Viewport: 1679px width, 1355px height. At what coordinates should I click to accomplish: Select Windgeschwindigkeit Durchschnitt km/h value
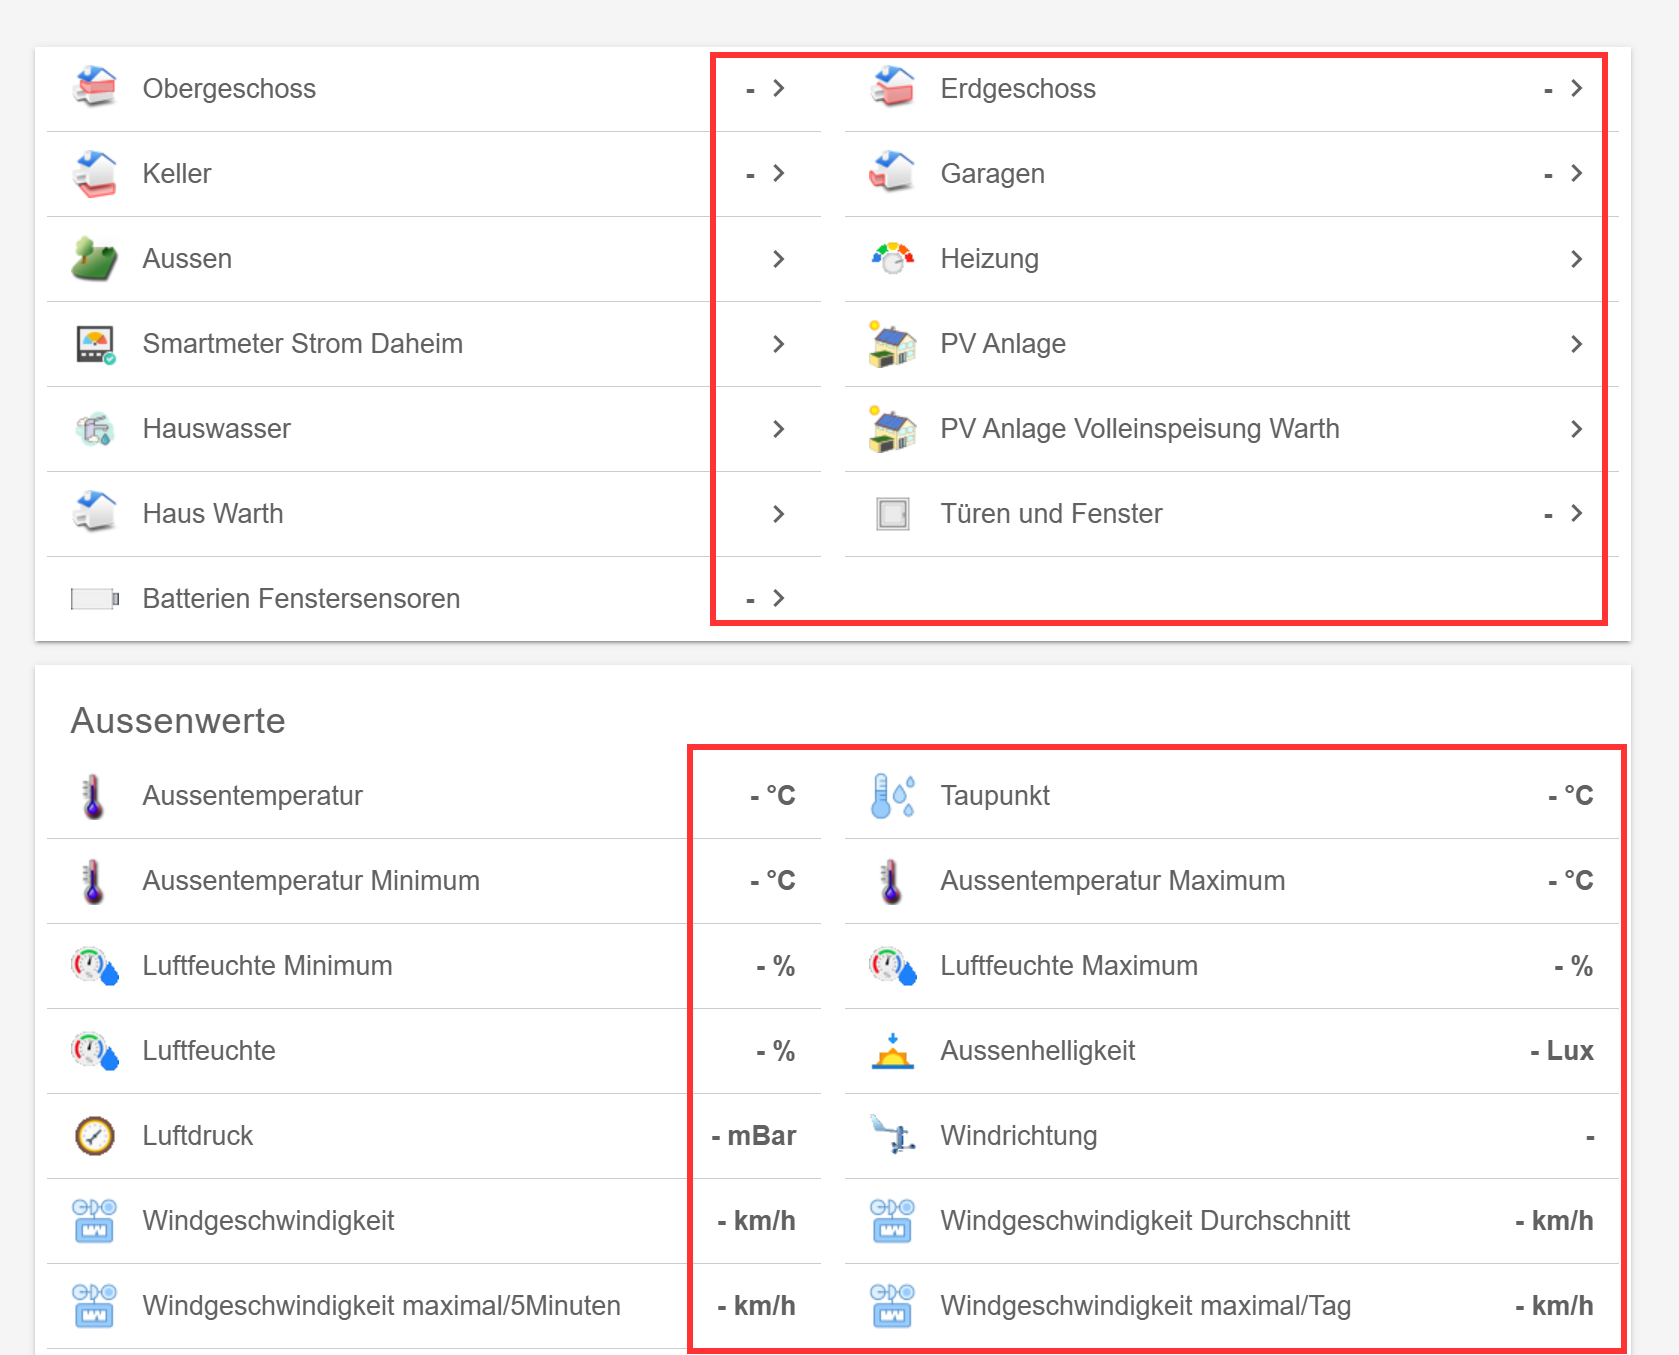tap(1553, 1221)
